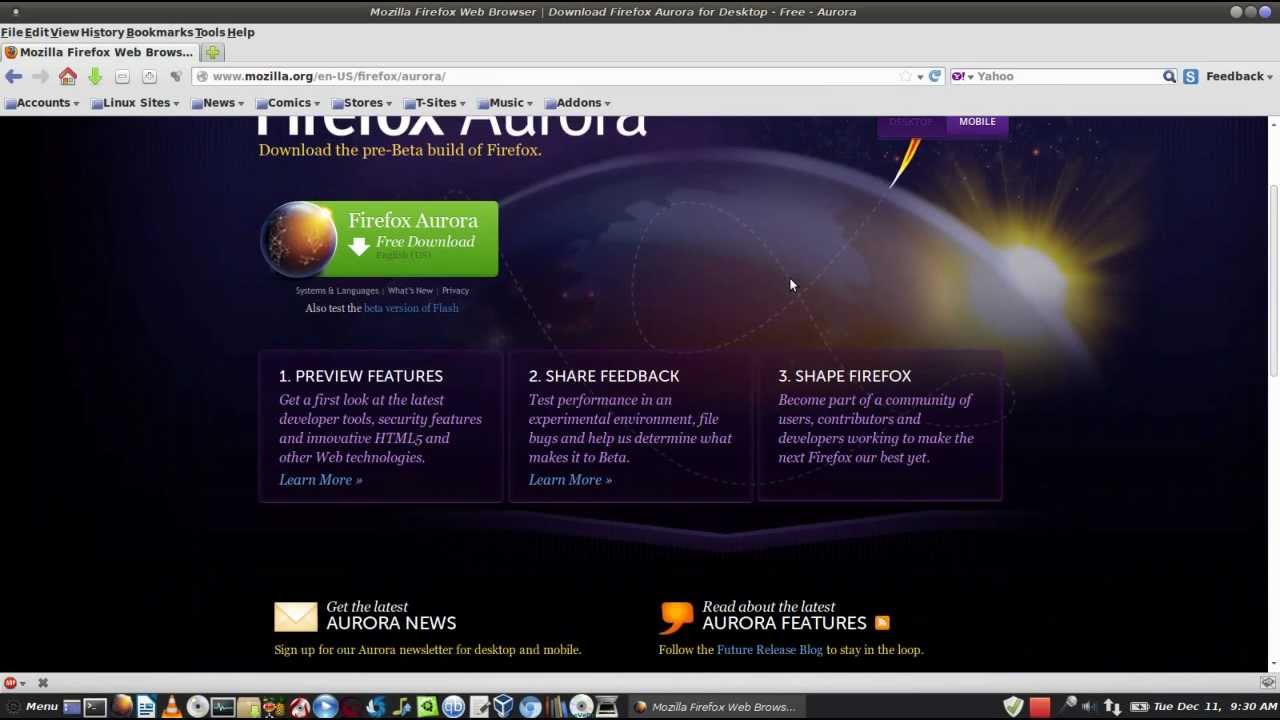Reload the page using the refresh icon
The width and height of the screenshot is (1280, 720).
pos(935,76)
